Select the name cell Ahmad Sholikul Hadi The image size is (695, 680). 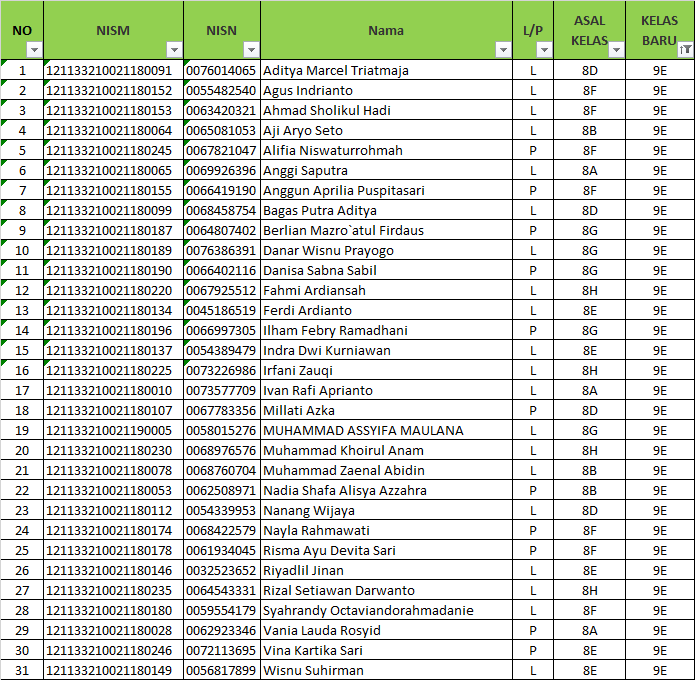(387, 110)
